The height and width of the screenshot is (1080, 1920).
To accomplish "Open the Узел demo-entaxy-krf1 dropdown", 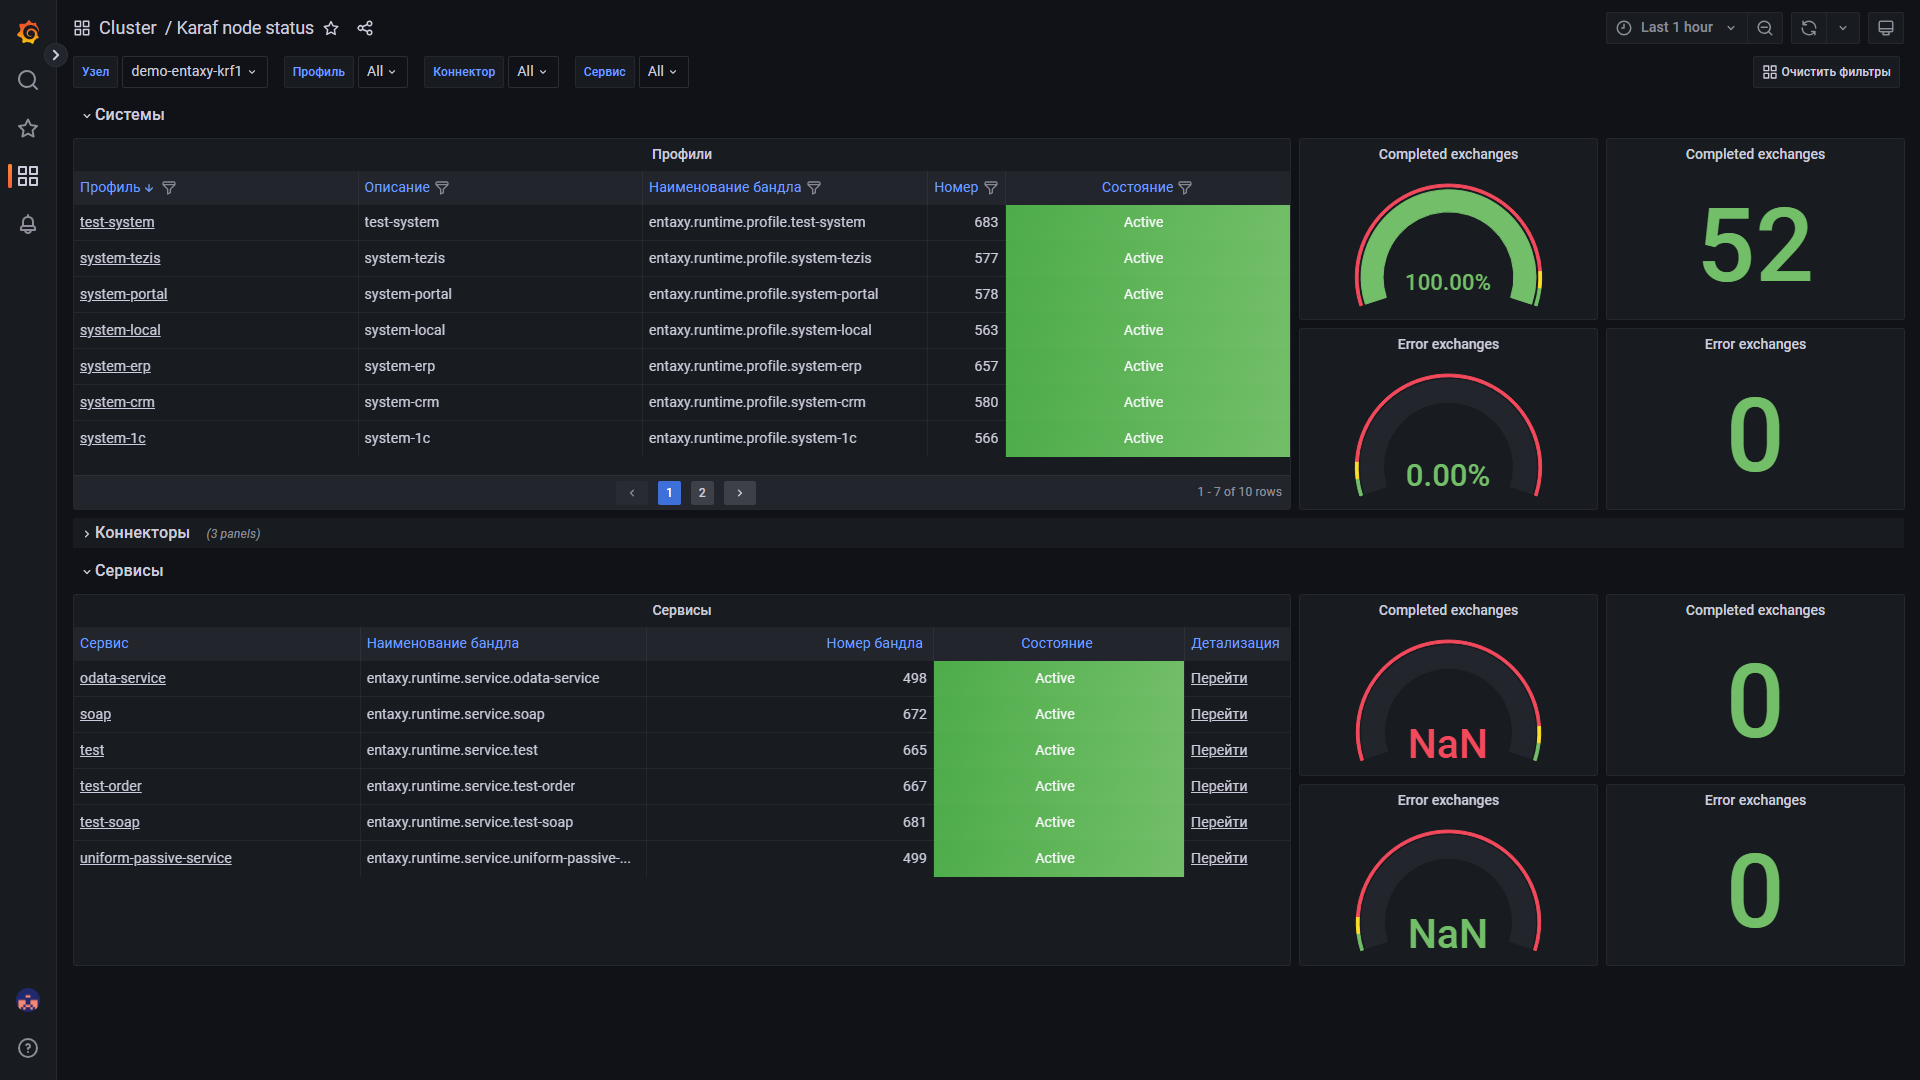I will (194, 72).
